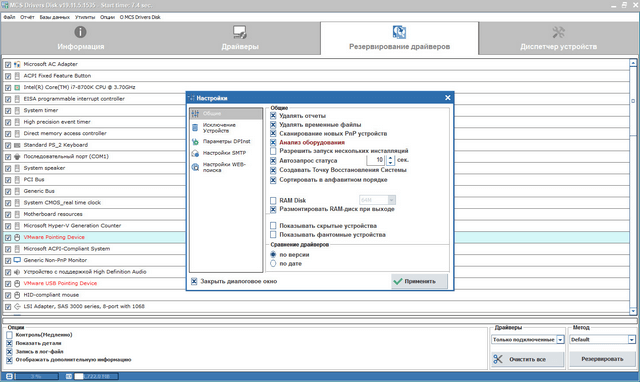The image size is (640, 382).
Task: Open Исключение Устройств settings section
Action: pyautogui.click(x=226, y=128)
